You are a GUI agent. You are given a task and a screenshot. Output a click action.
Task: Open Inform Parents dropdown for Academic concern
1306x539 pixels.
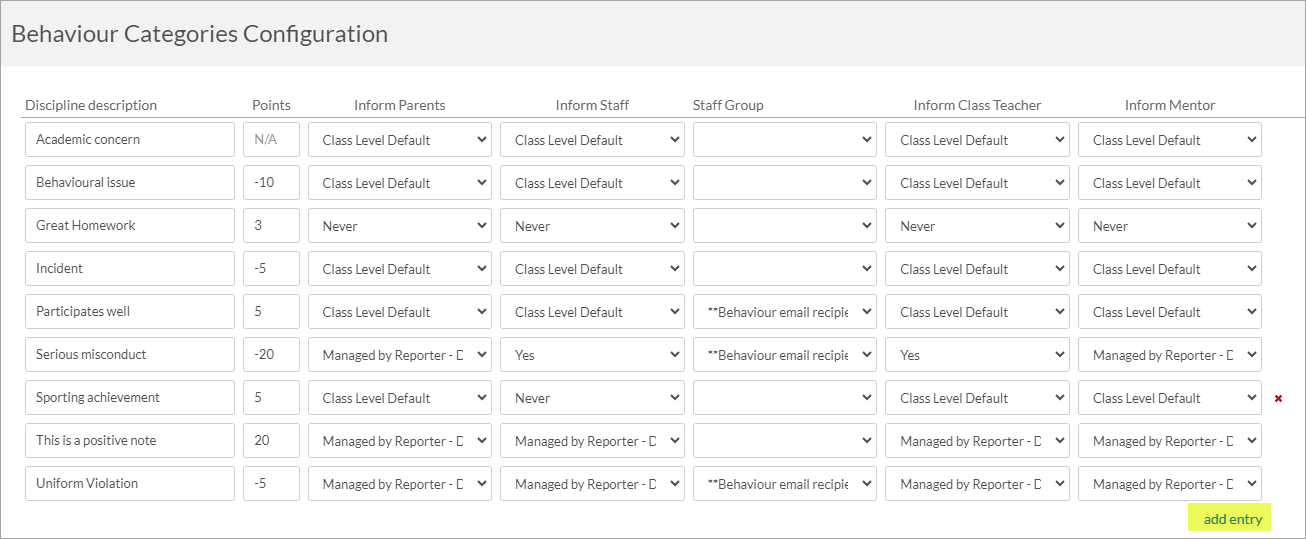click(400, 140)
